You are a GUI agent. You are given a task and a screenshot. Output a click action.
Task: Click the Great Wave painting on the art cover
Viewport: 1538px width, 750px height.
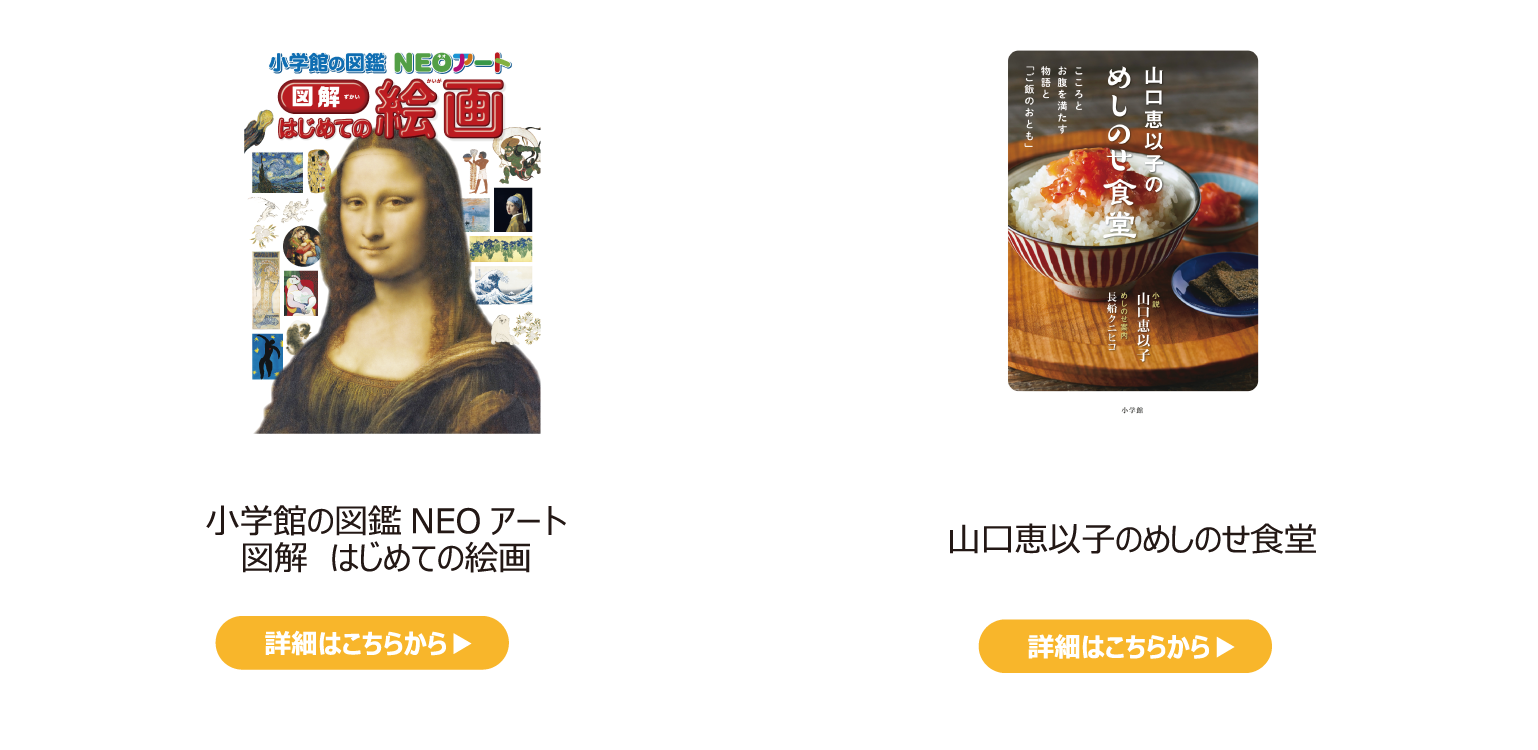tap(503, 285)
